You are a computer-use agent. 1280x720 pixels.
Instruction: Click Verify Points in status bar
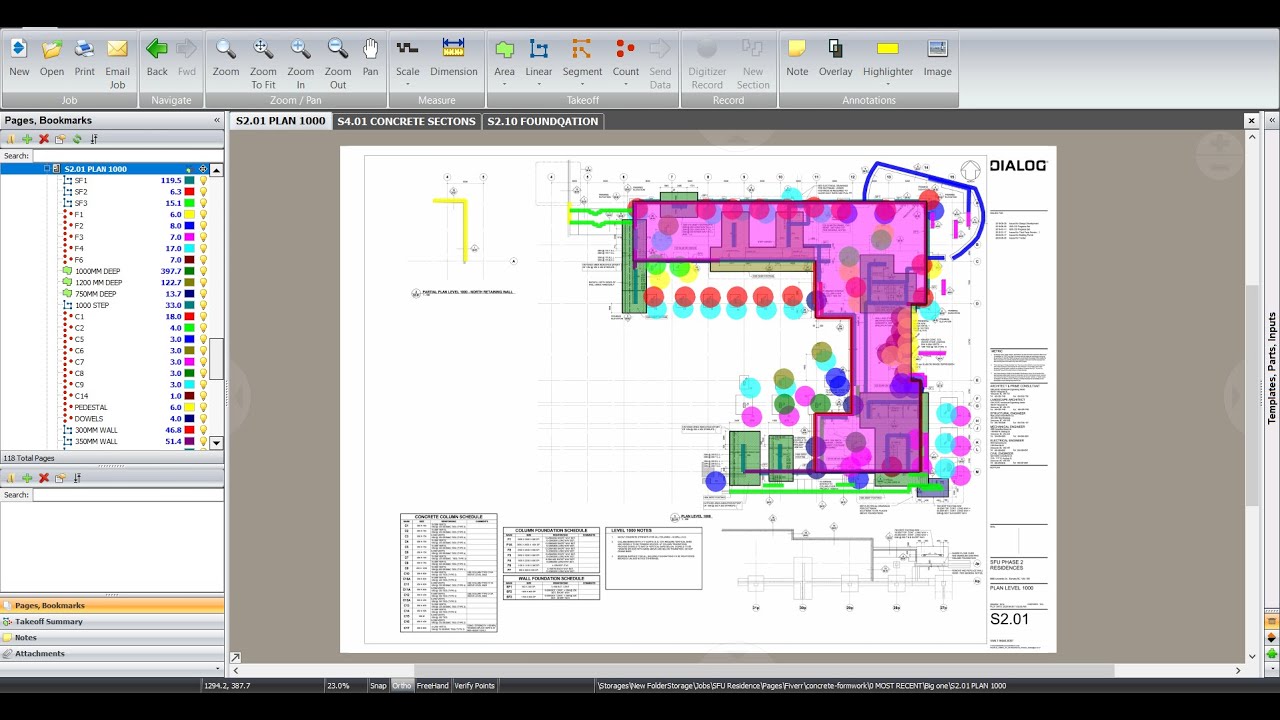click(475, 686)
